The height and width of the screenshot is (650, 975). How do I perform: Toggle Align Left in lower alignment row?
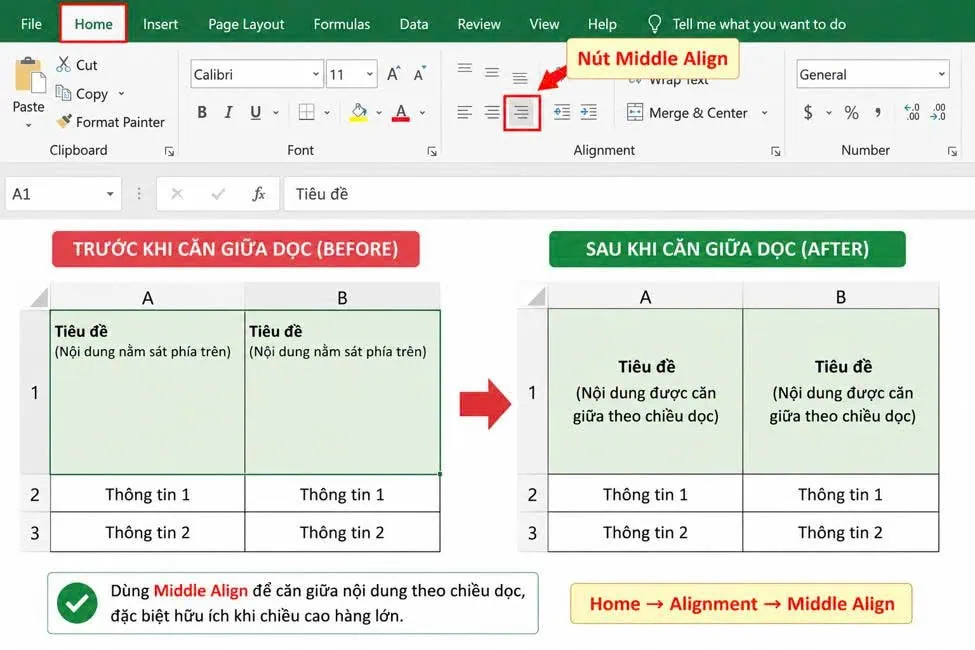(x=464, y=113)
